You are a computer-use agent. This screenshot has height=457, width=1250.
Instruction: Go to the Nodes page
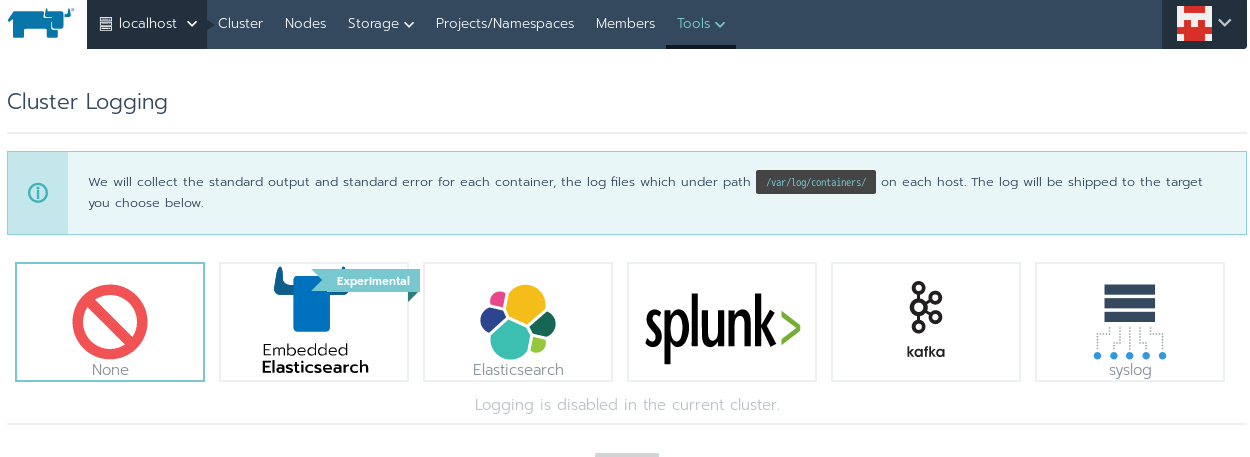[305, 23]
